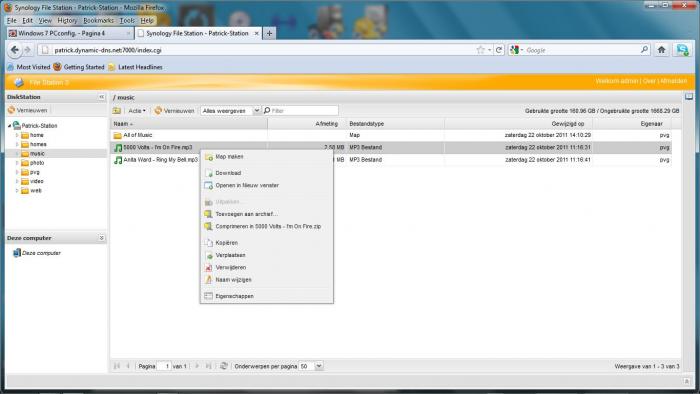Collapse the DiskStation panel
700x394 pixels.
coord(101,97)
